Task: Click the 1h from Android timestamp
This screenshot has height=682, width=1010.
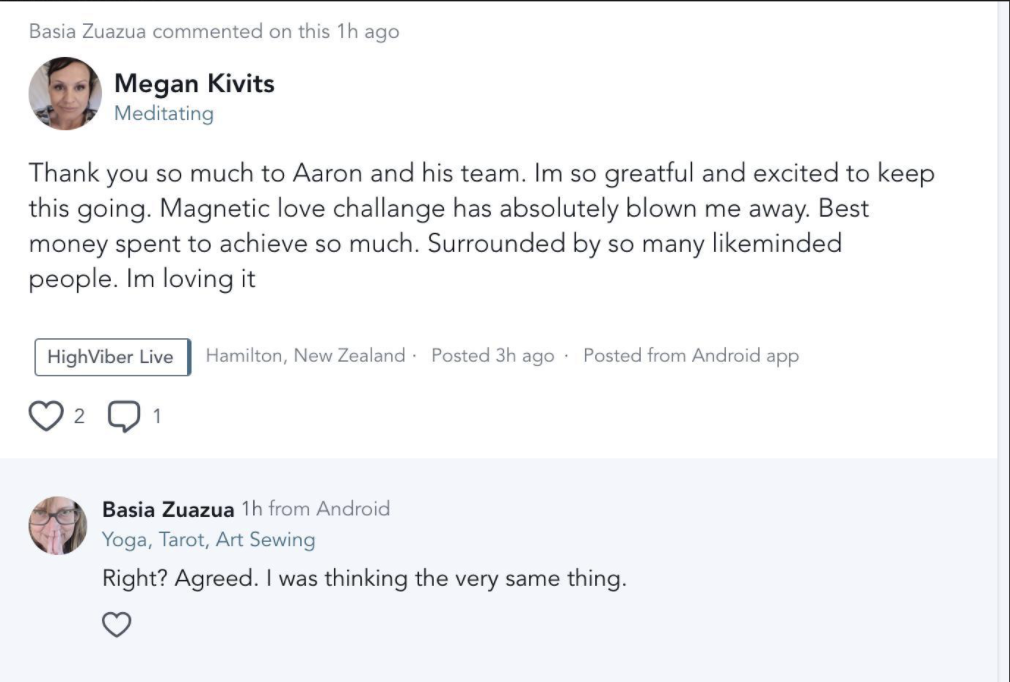Action: (x=315, y=509)
